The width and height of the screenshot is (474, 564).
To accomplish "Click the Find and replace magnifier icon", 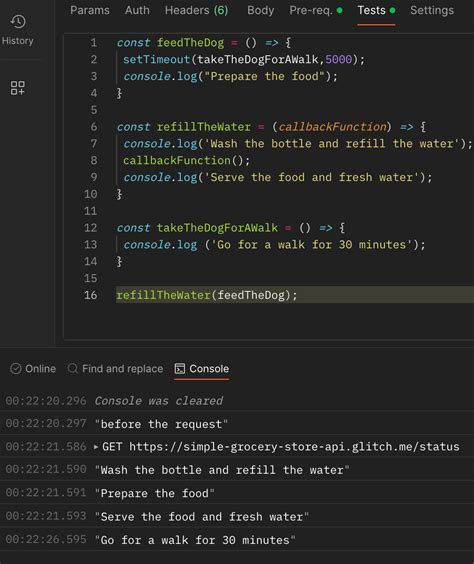I will click(72, 369).
